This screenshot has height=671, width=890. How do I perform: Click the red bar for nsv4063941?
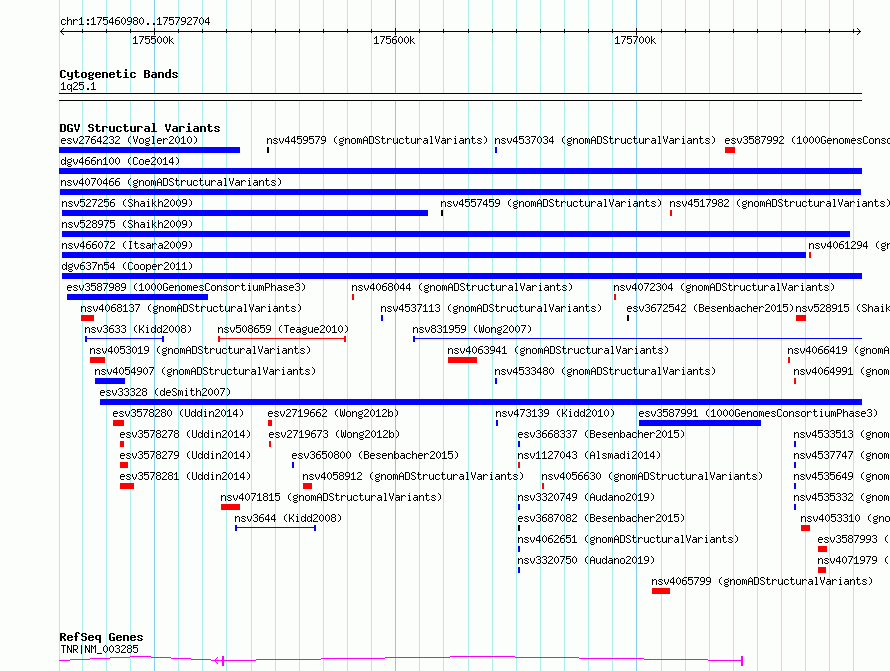[x=462, y=360]
